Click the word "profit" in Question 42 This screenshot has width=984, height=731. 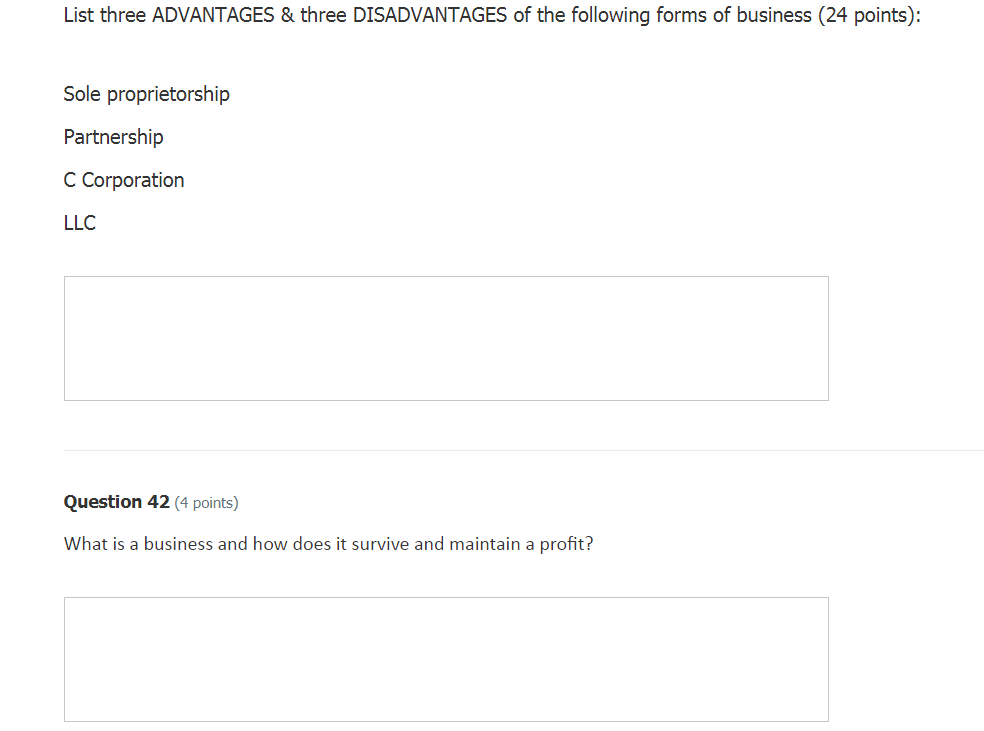click(565, 544)
